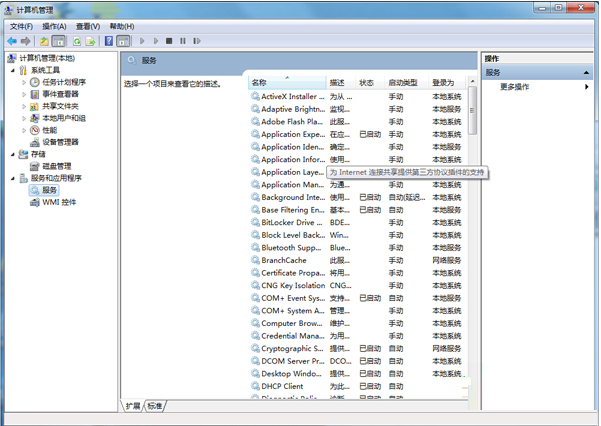This screenshot has width=601, height=426.
Task: Select WMI 控件 in the tree
Action: (58, 202)
